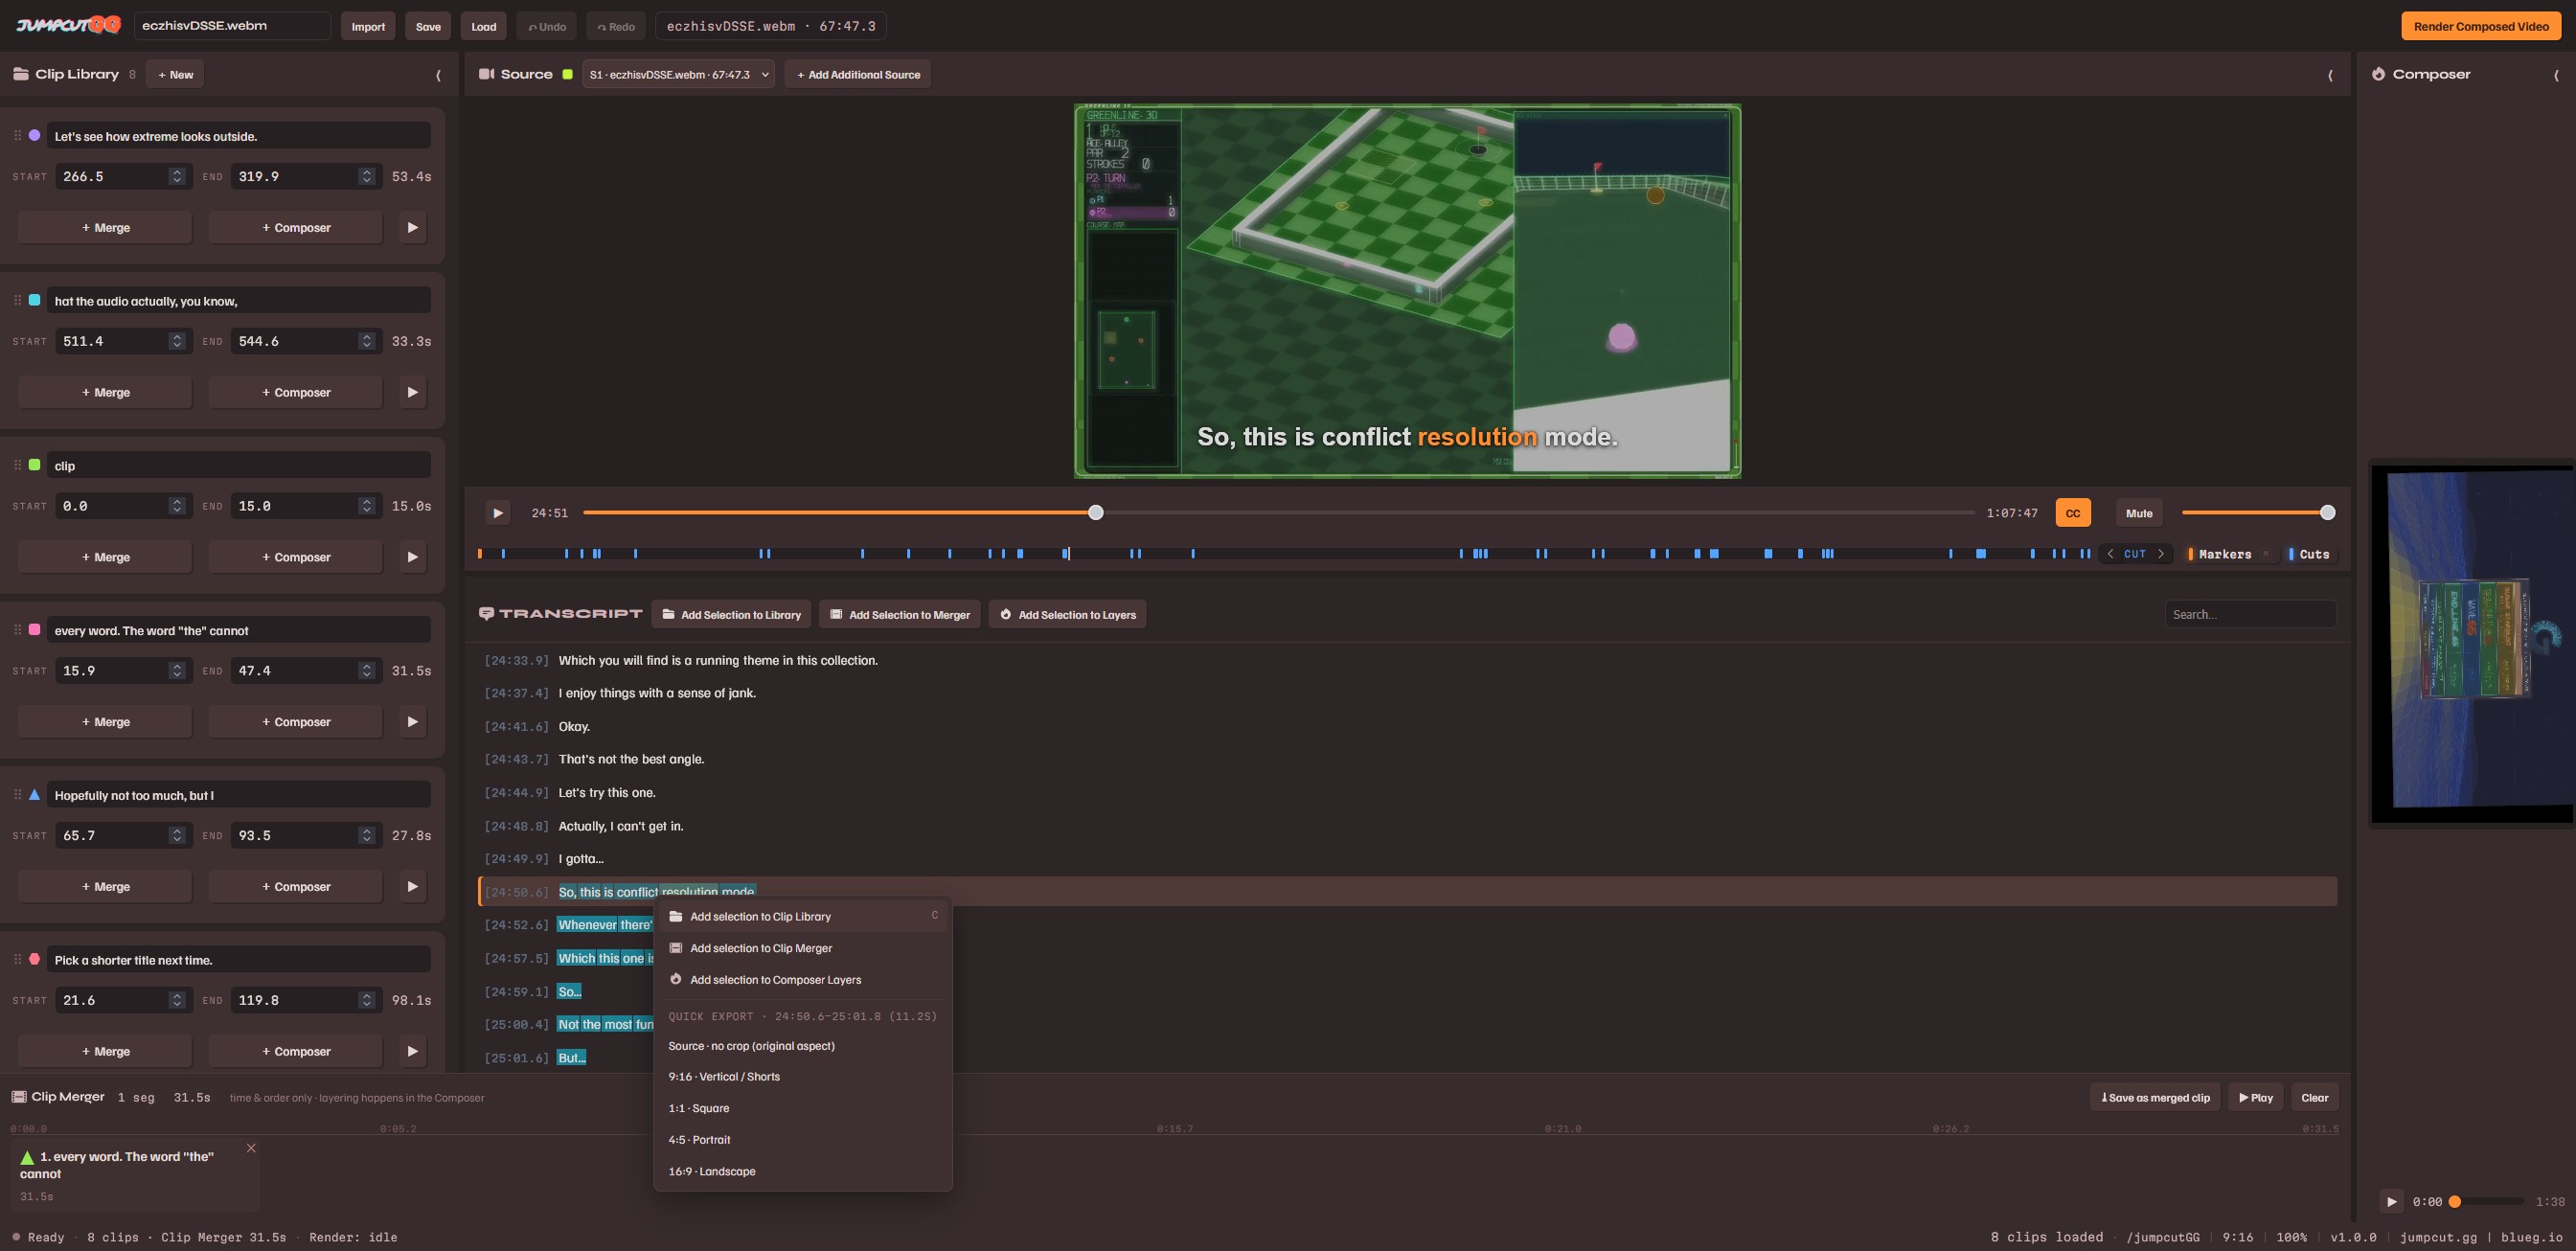Click transcript line 'Let's try this one.'
The width and height of the screenshot is (2576, 1251).
point(607,793)
